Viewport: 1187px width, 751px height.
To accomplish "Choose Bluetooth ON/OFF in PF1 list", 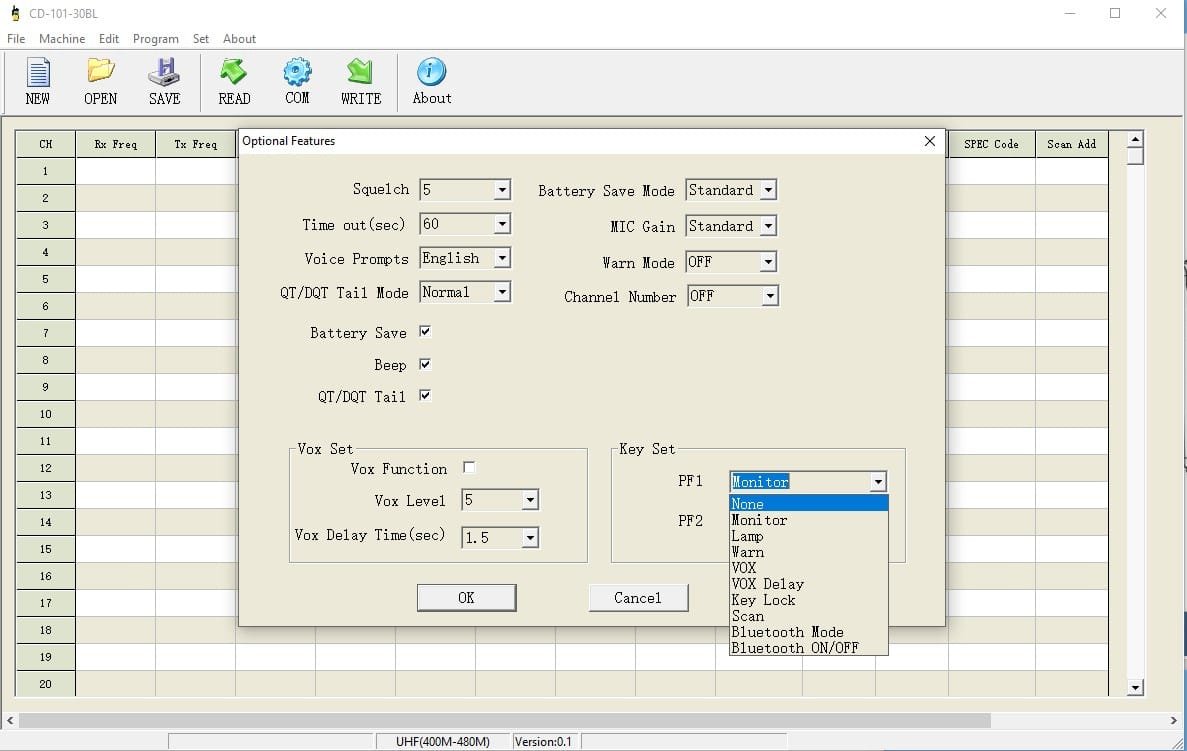I will click(x=794, y=648).
